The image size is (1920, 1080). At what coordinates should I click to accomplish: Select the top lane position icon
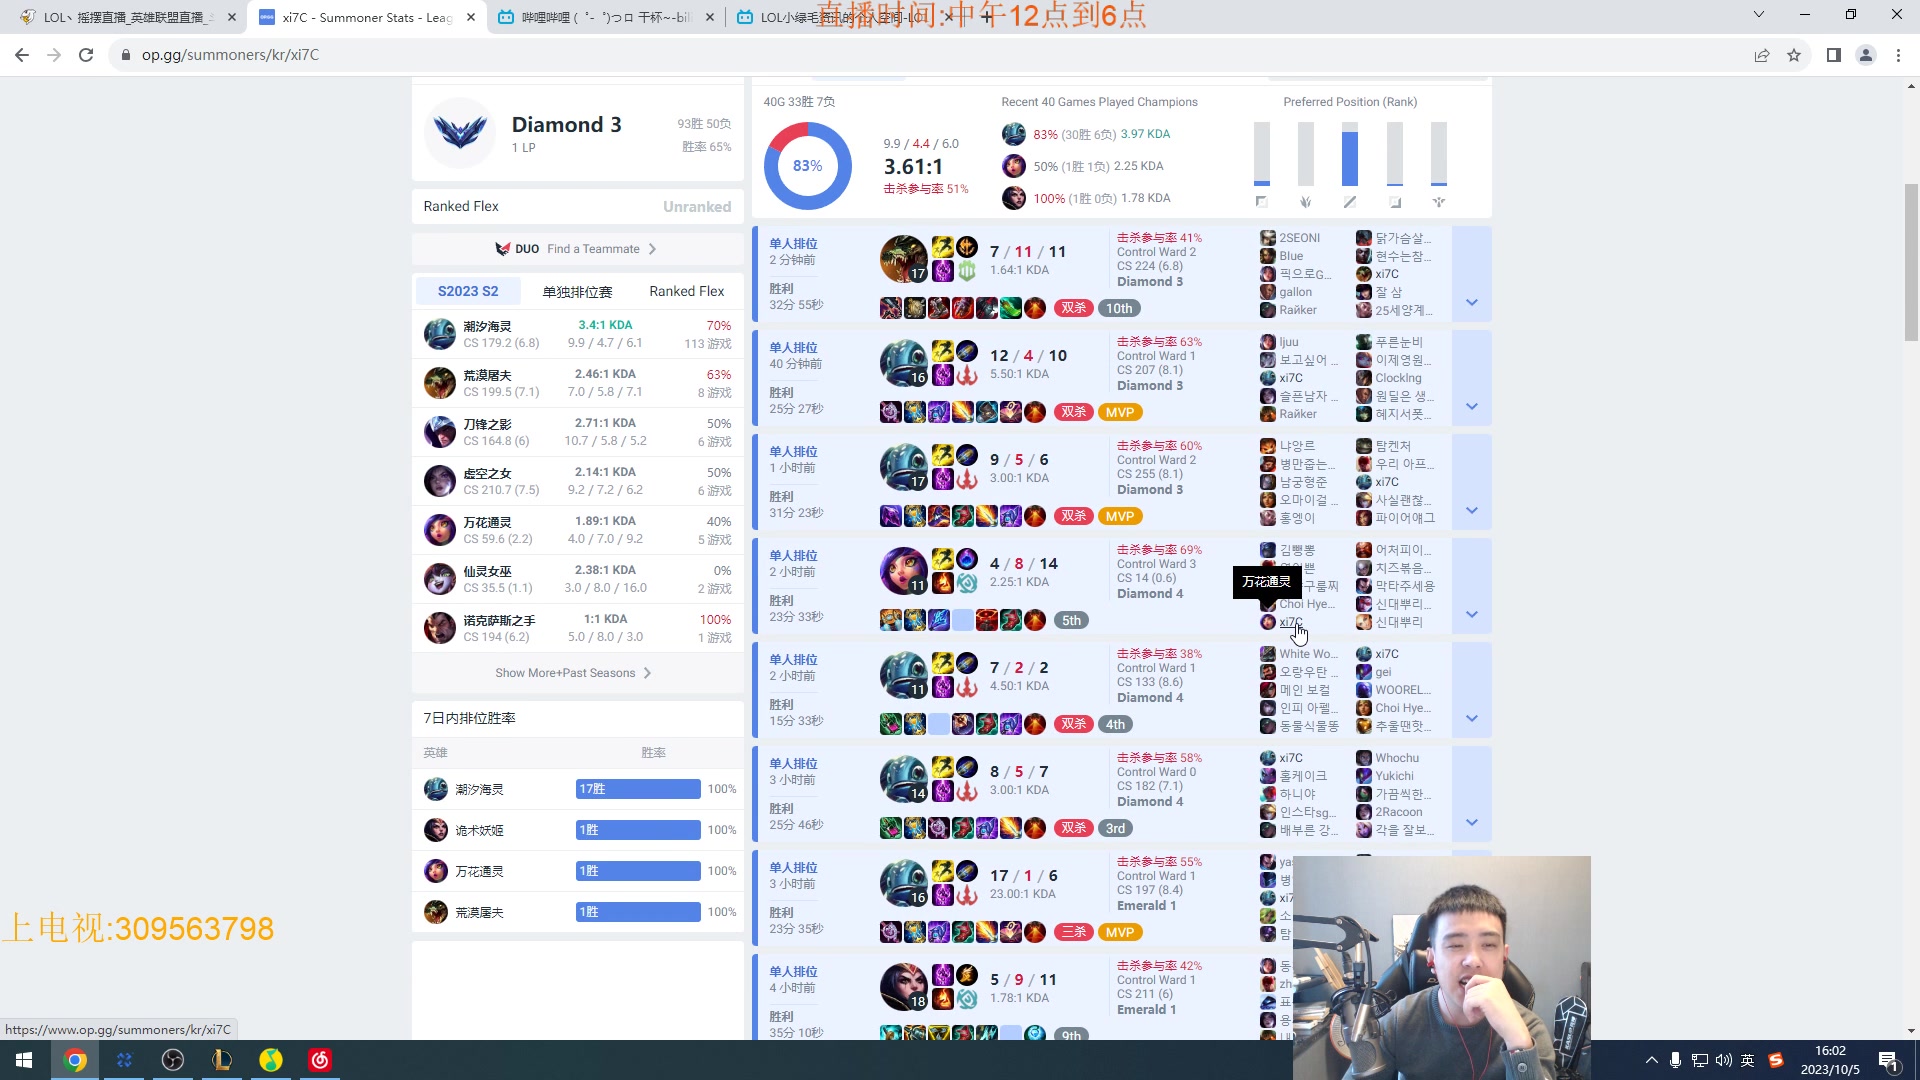click(1262, 201)
